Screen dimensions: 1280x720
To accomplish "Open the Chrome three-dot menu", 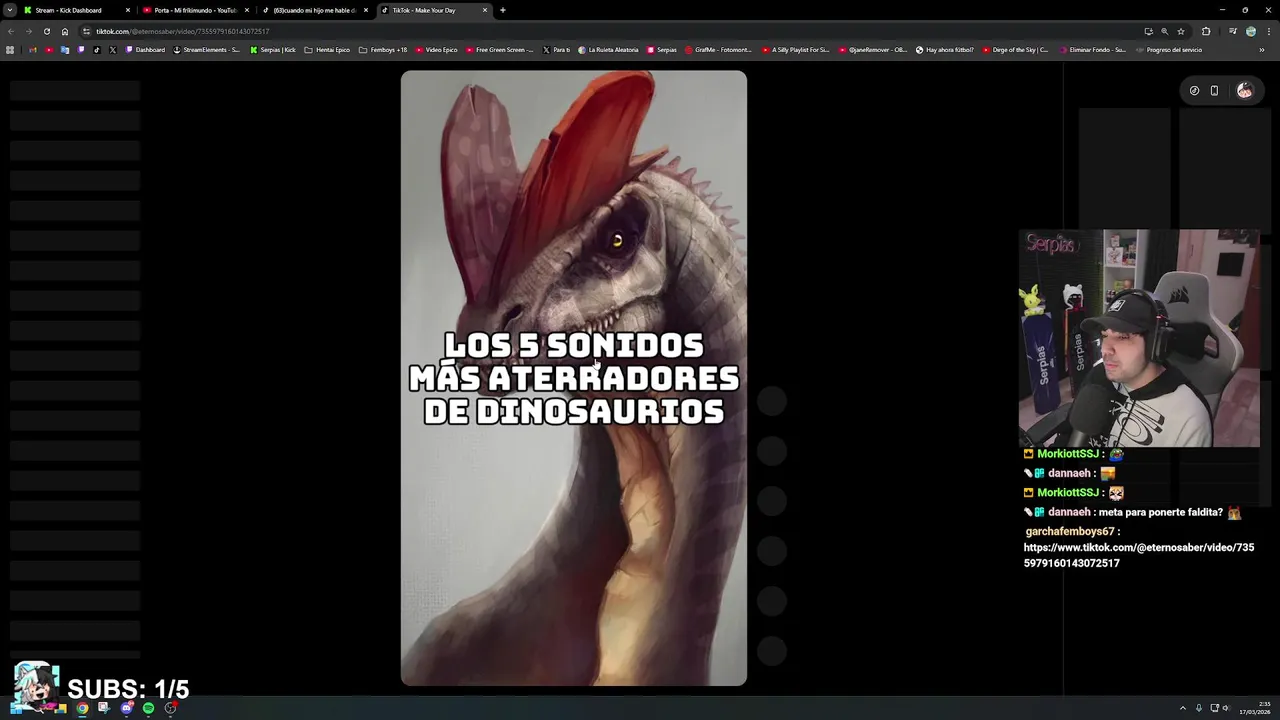I will (x=1269, y=31).
